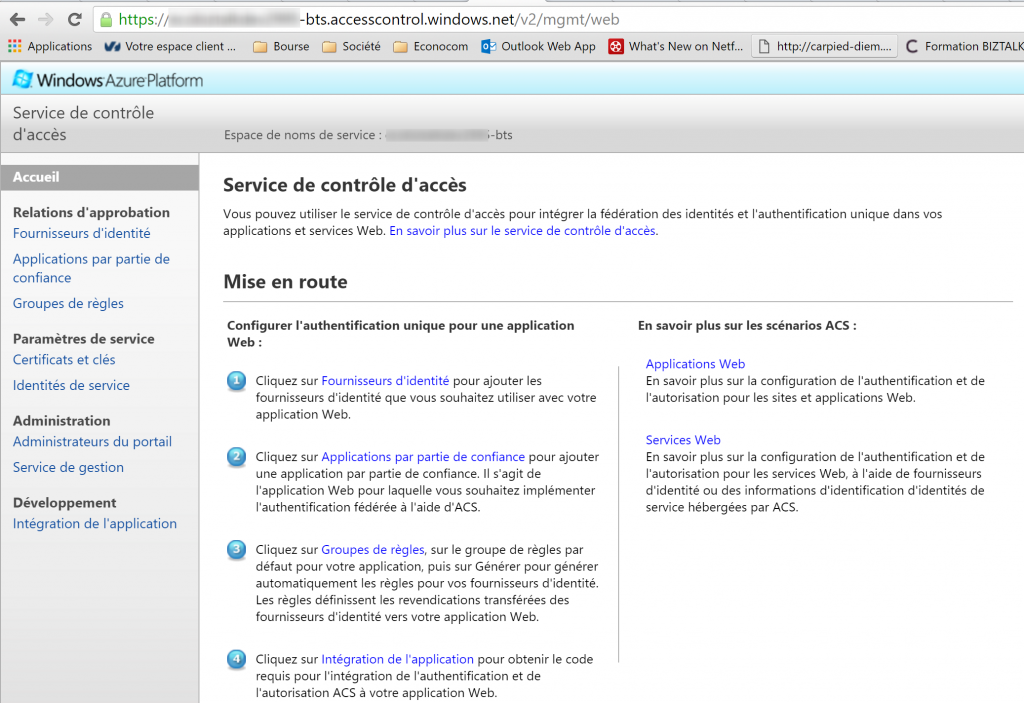The image size is (1024, 703).
Task: Click Intégration de l'application in step 4
Action: coord(397,659)
